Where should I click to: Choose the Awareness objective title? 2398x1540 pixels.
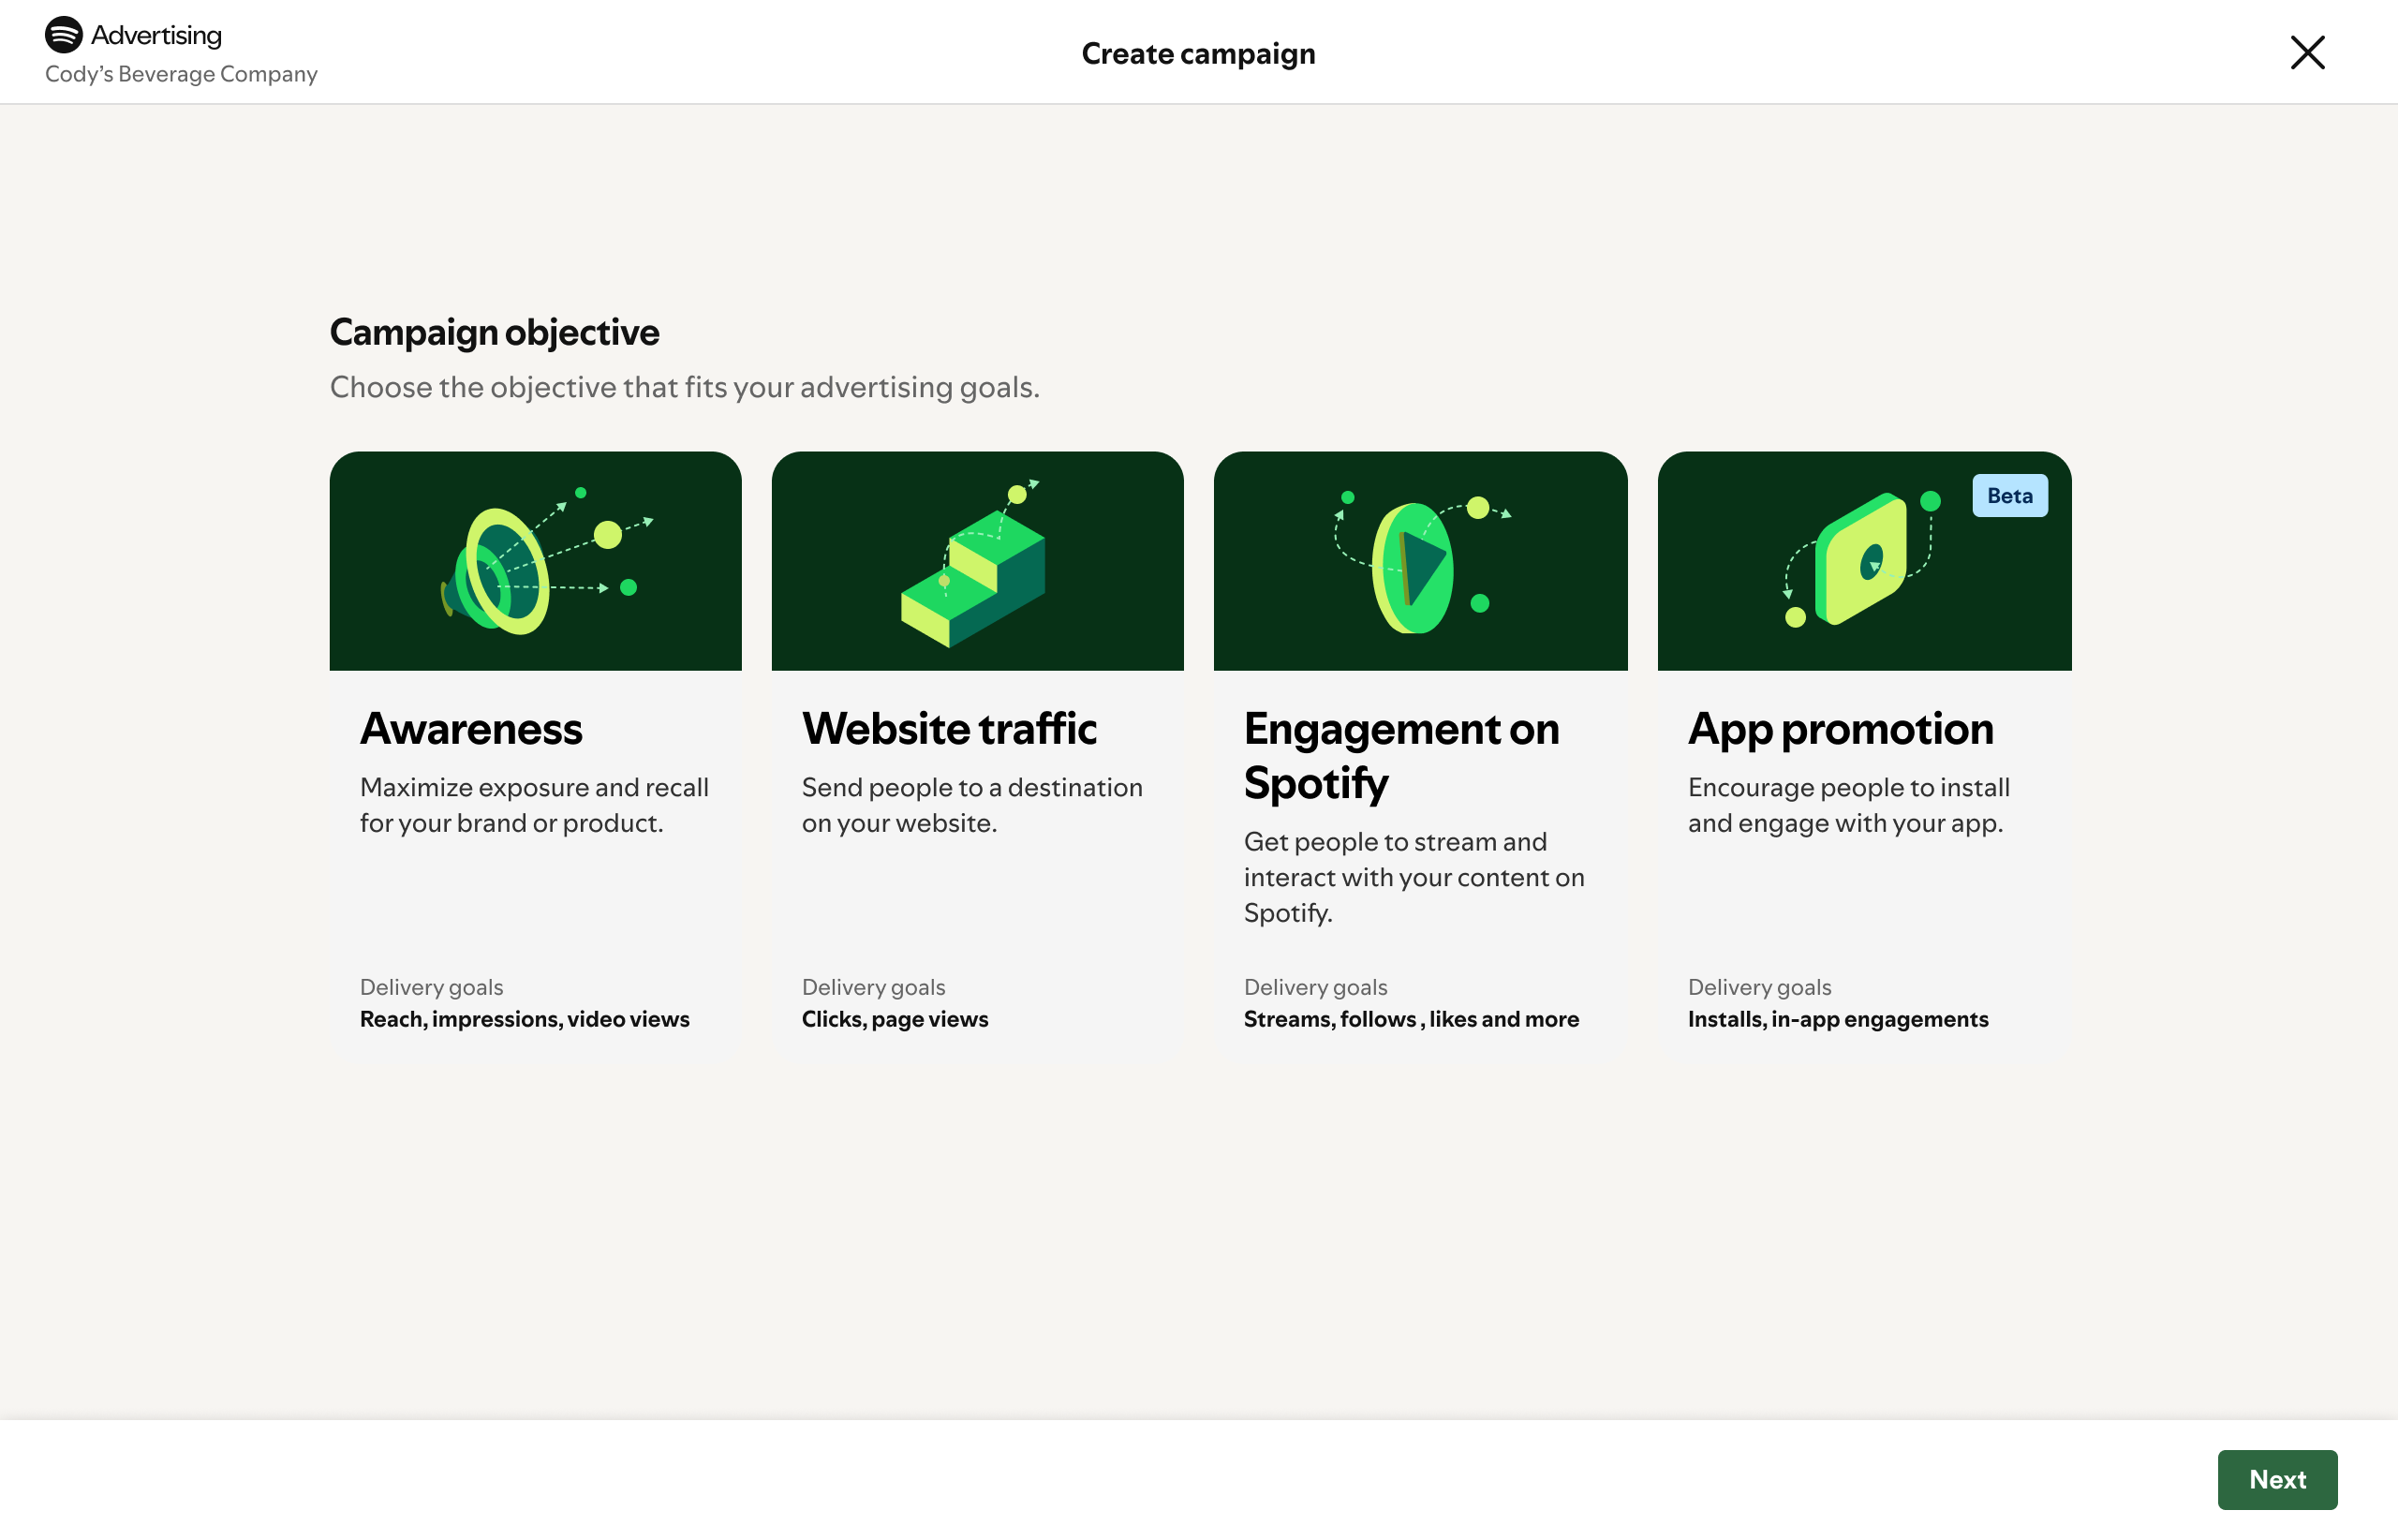[x=471, y=728]
